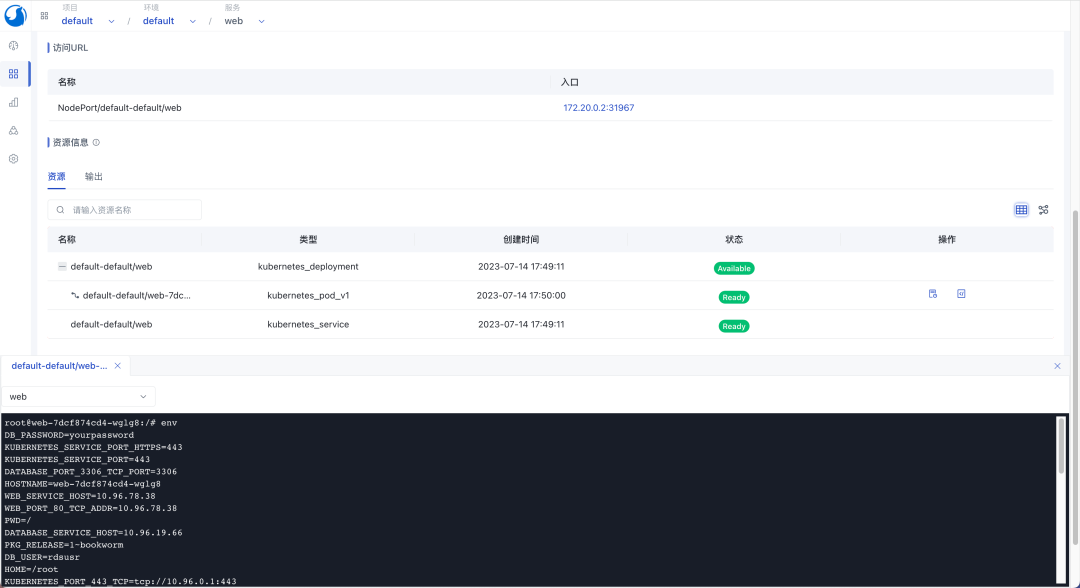This screenshot has height=588, width=1080.
Task: View logs for the web-7dc pod
Action: 933,294
